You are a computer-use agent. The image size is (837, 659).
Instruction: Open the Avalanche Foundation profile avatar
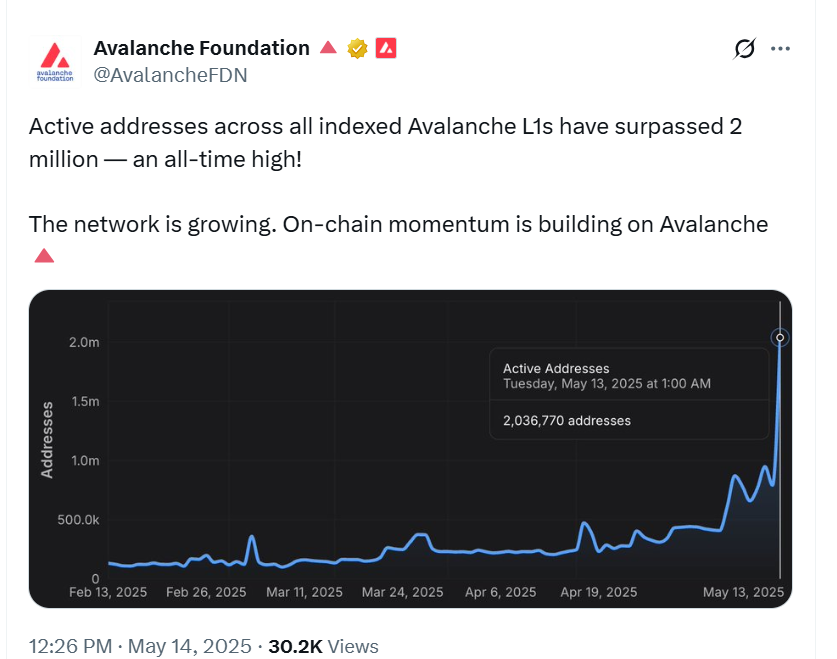click(55, 61)
